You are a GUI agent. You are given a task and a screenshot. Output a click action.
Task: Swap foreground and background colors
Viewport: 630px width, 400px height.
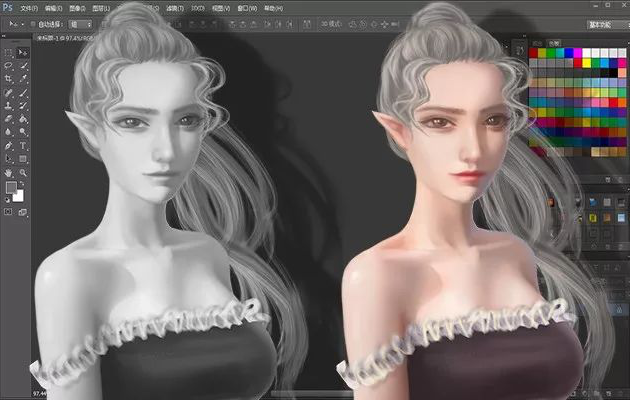click(x=22, y=184)
